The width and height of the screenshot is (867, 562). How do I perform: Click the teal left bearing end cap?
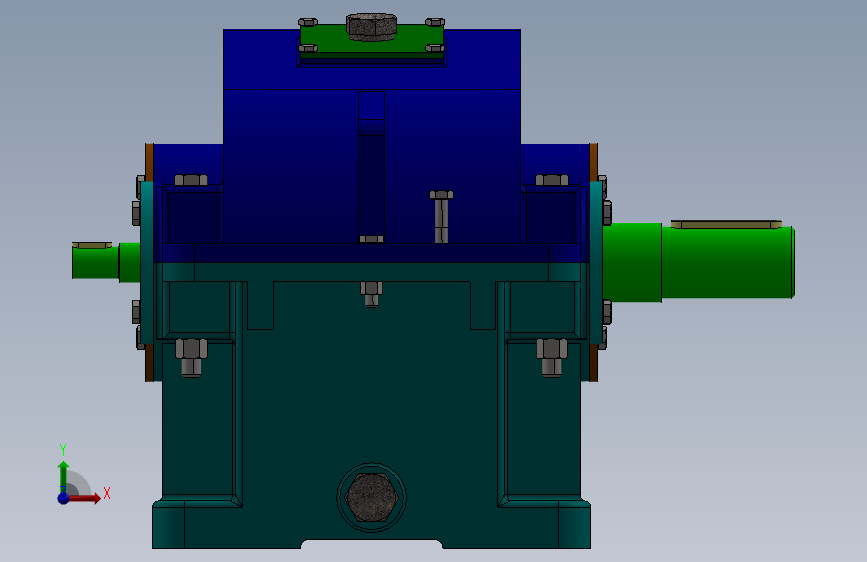click(x=147, y=263)
